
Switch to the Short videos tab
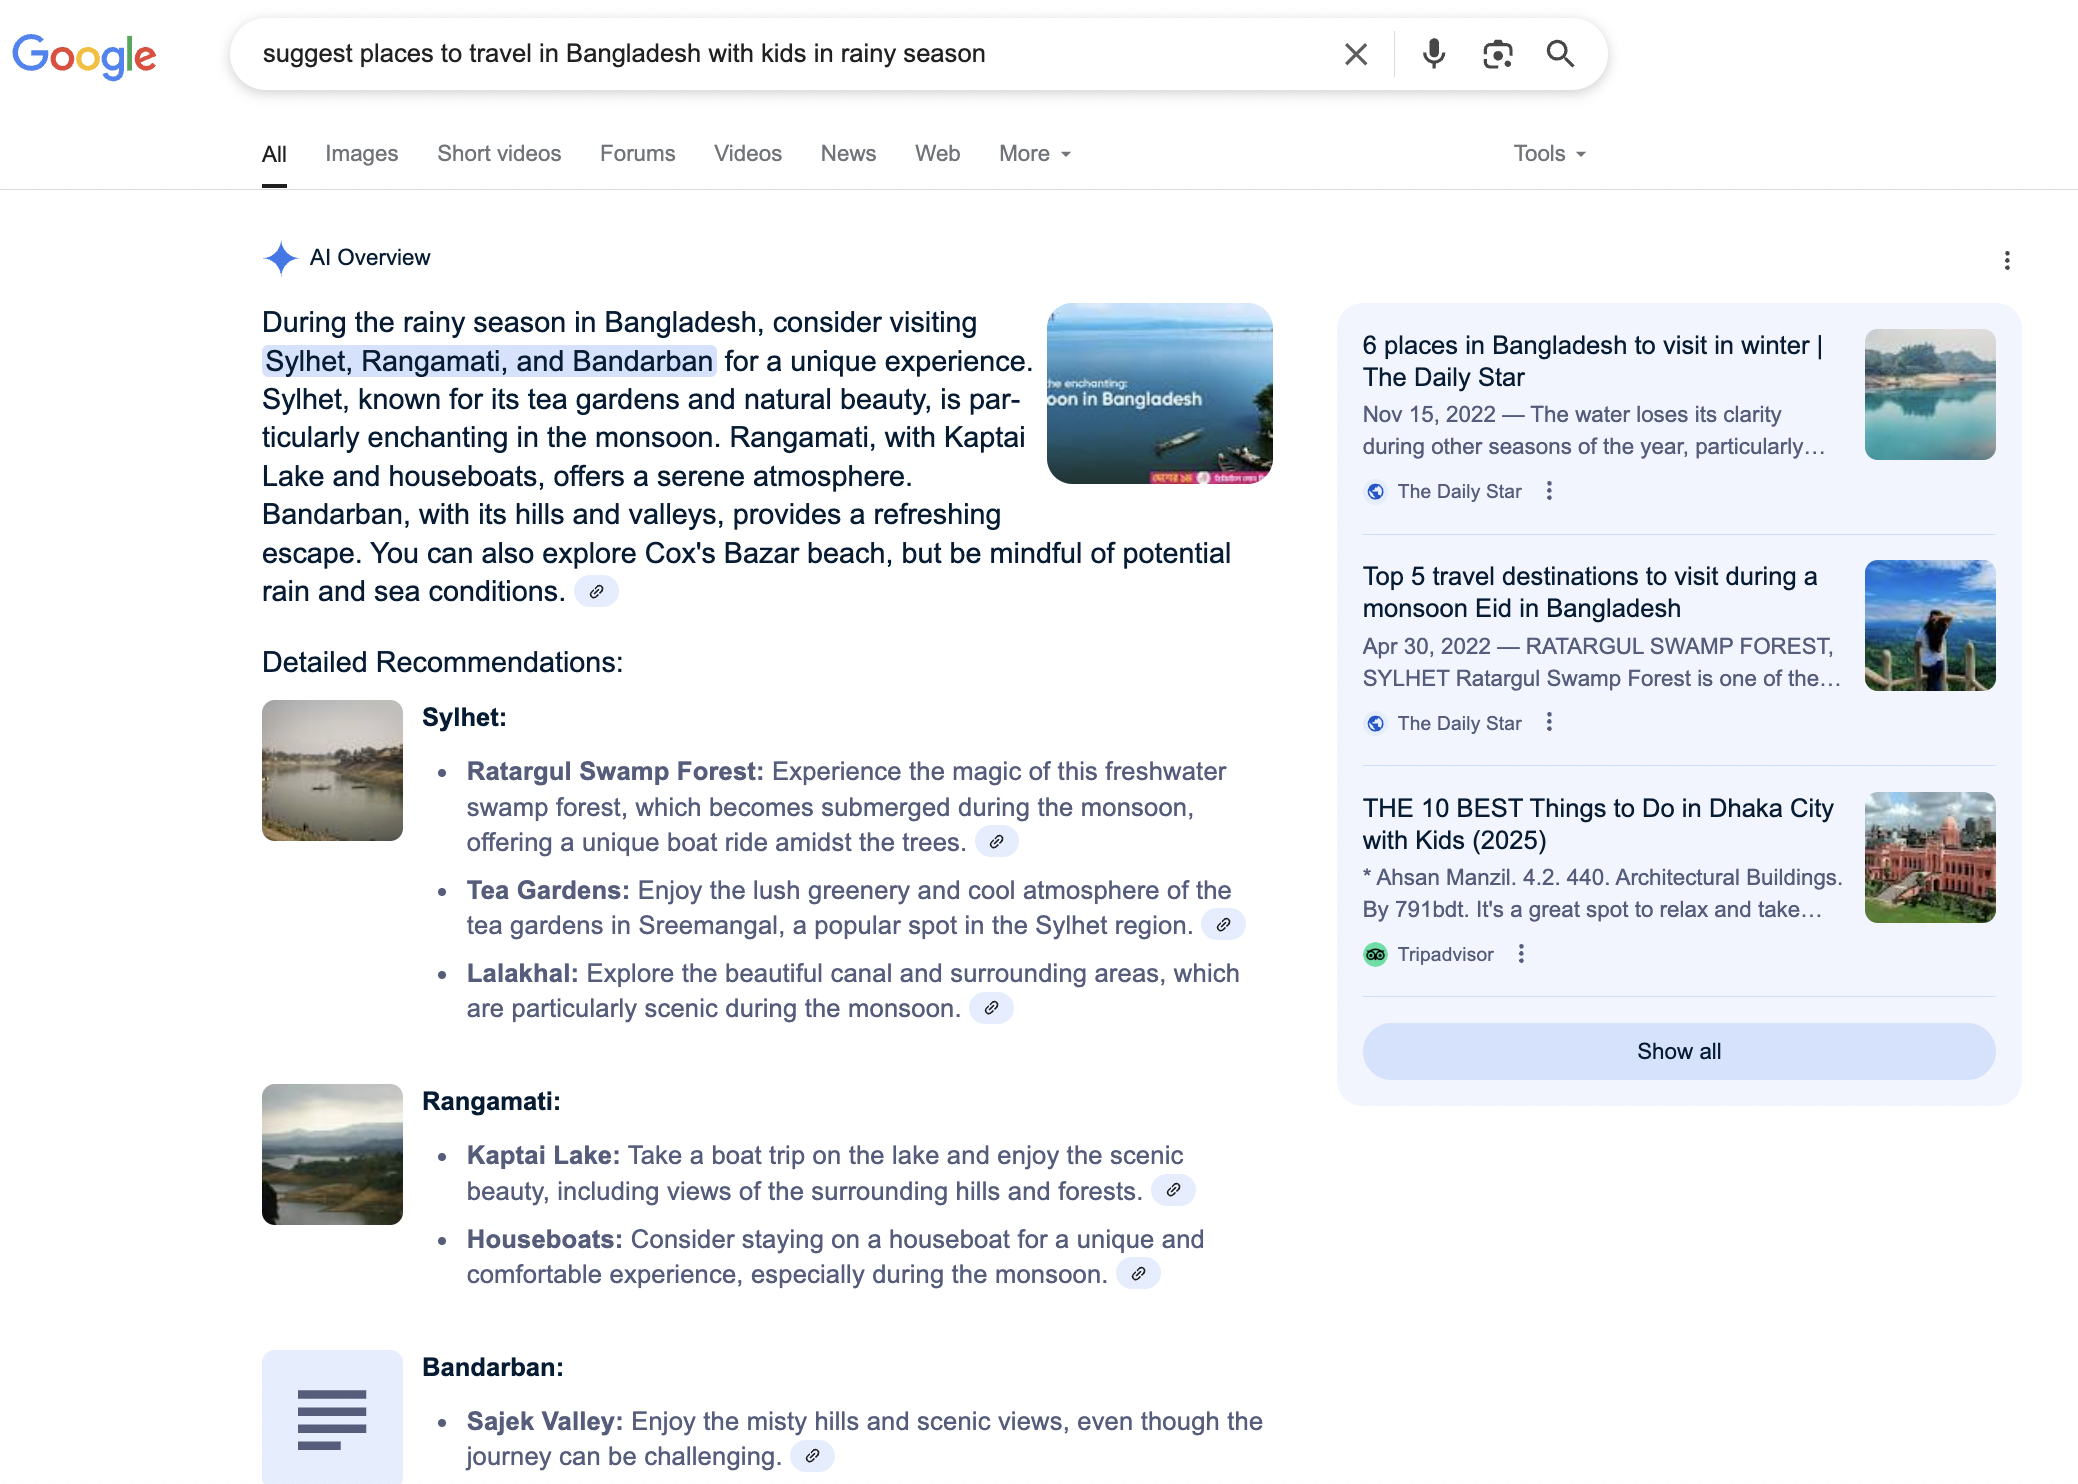coord(499,154)
